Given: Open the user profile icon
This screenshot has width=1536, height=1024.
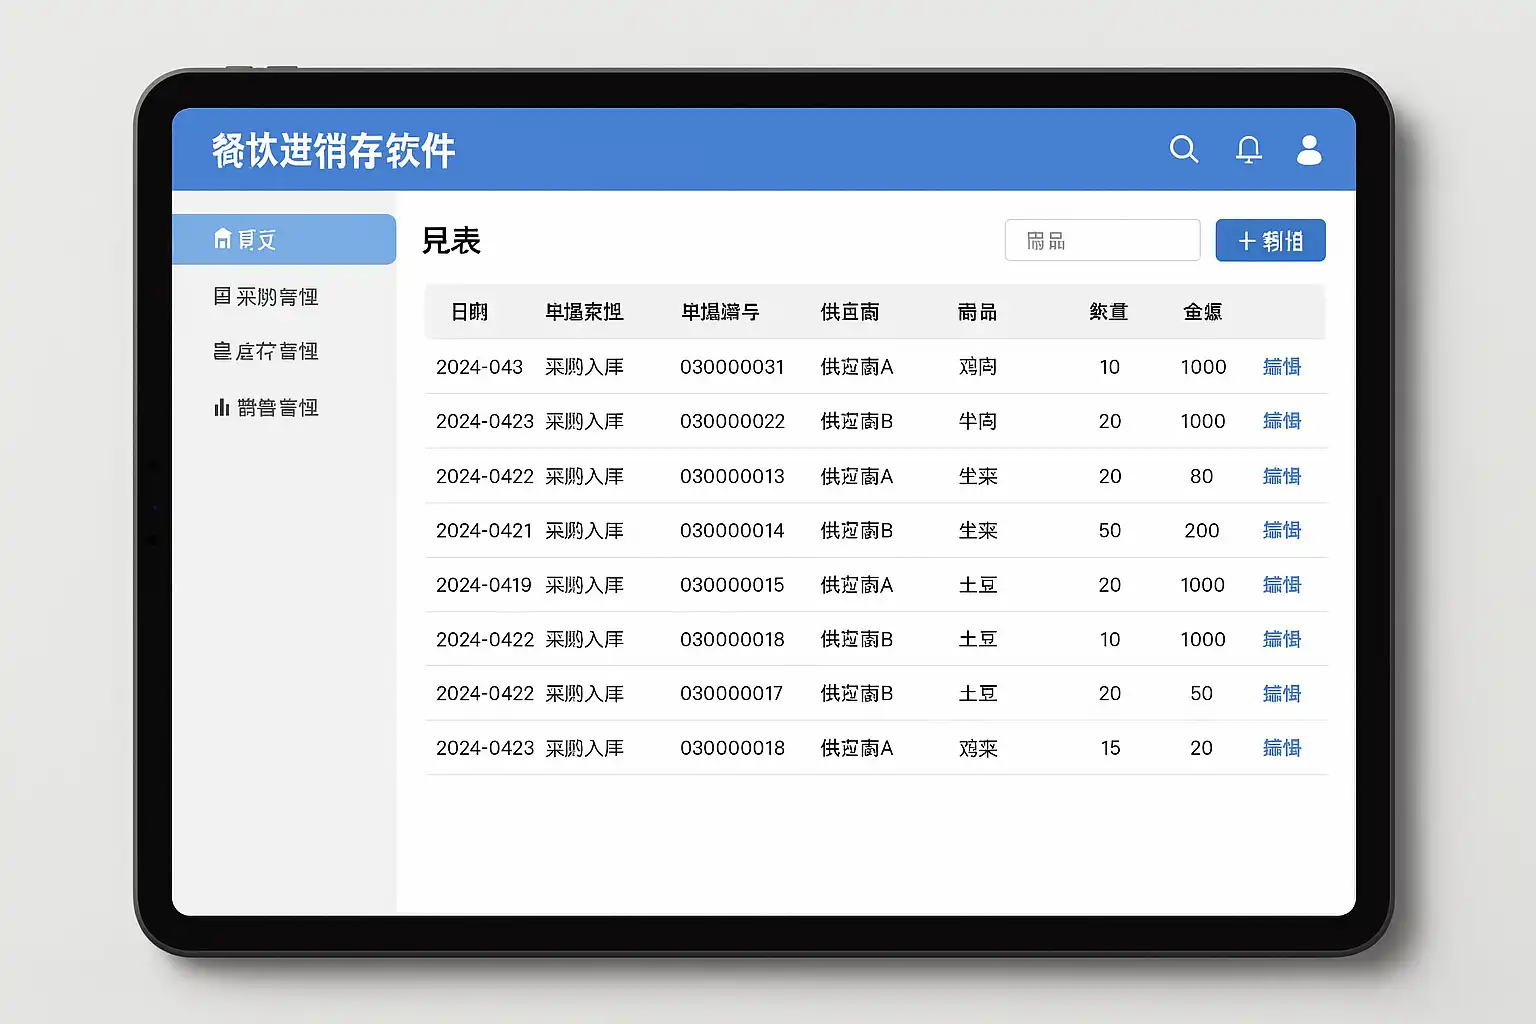Looking at the screenshot, I should tap(1309, 150).
